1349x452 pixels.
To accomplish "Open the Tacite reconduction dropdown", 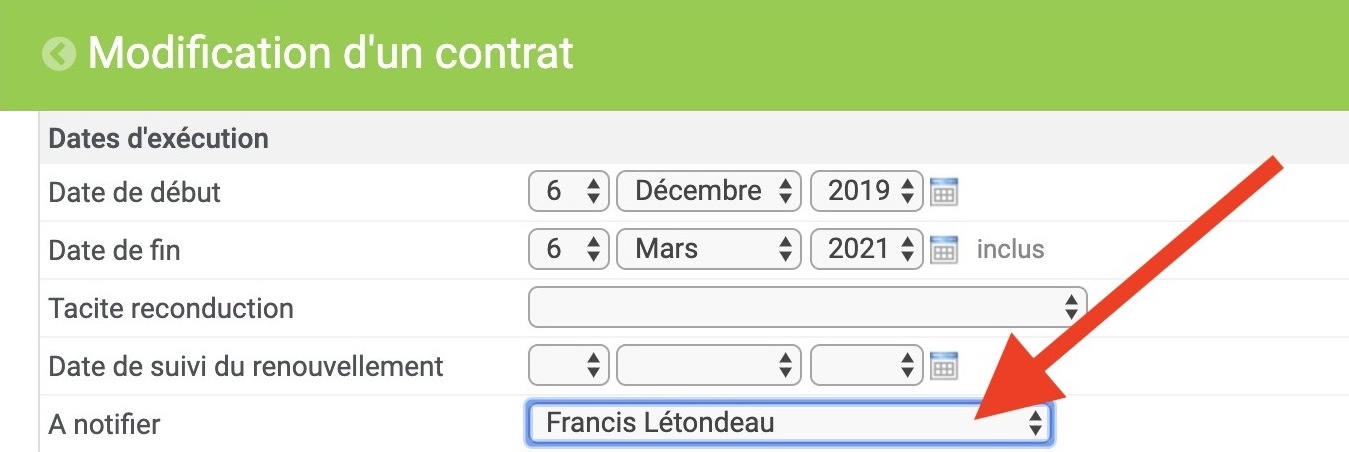I will 807,307.
